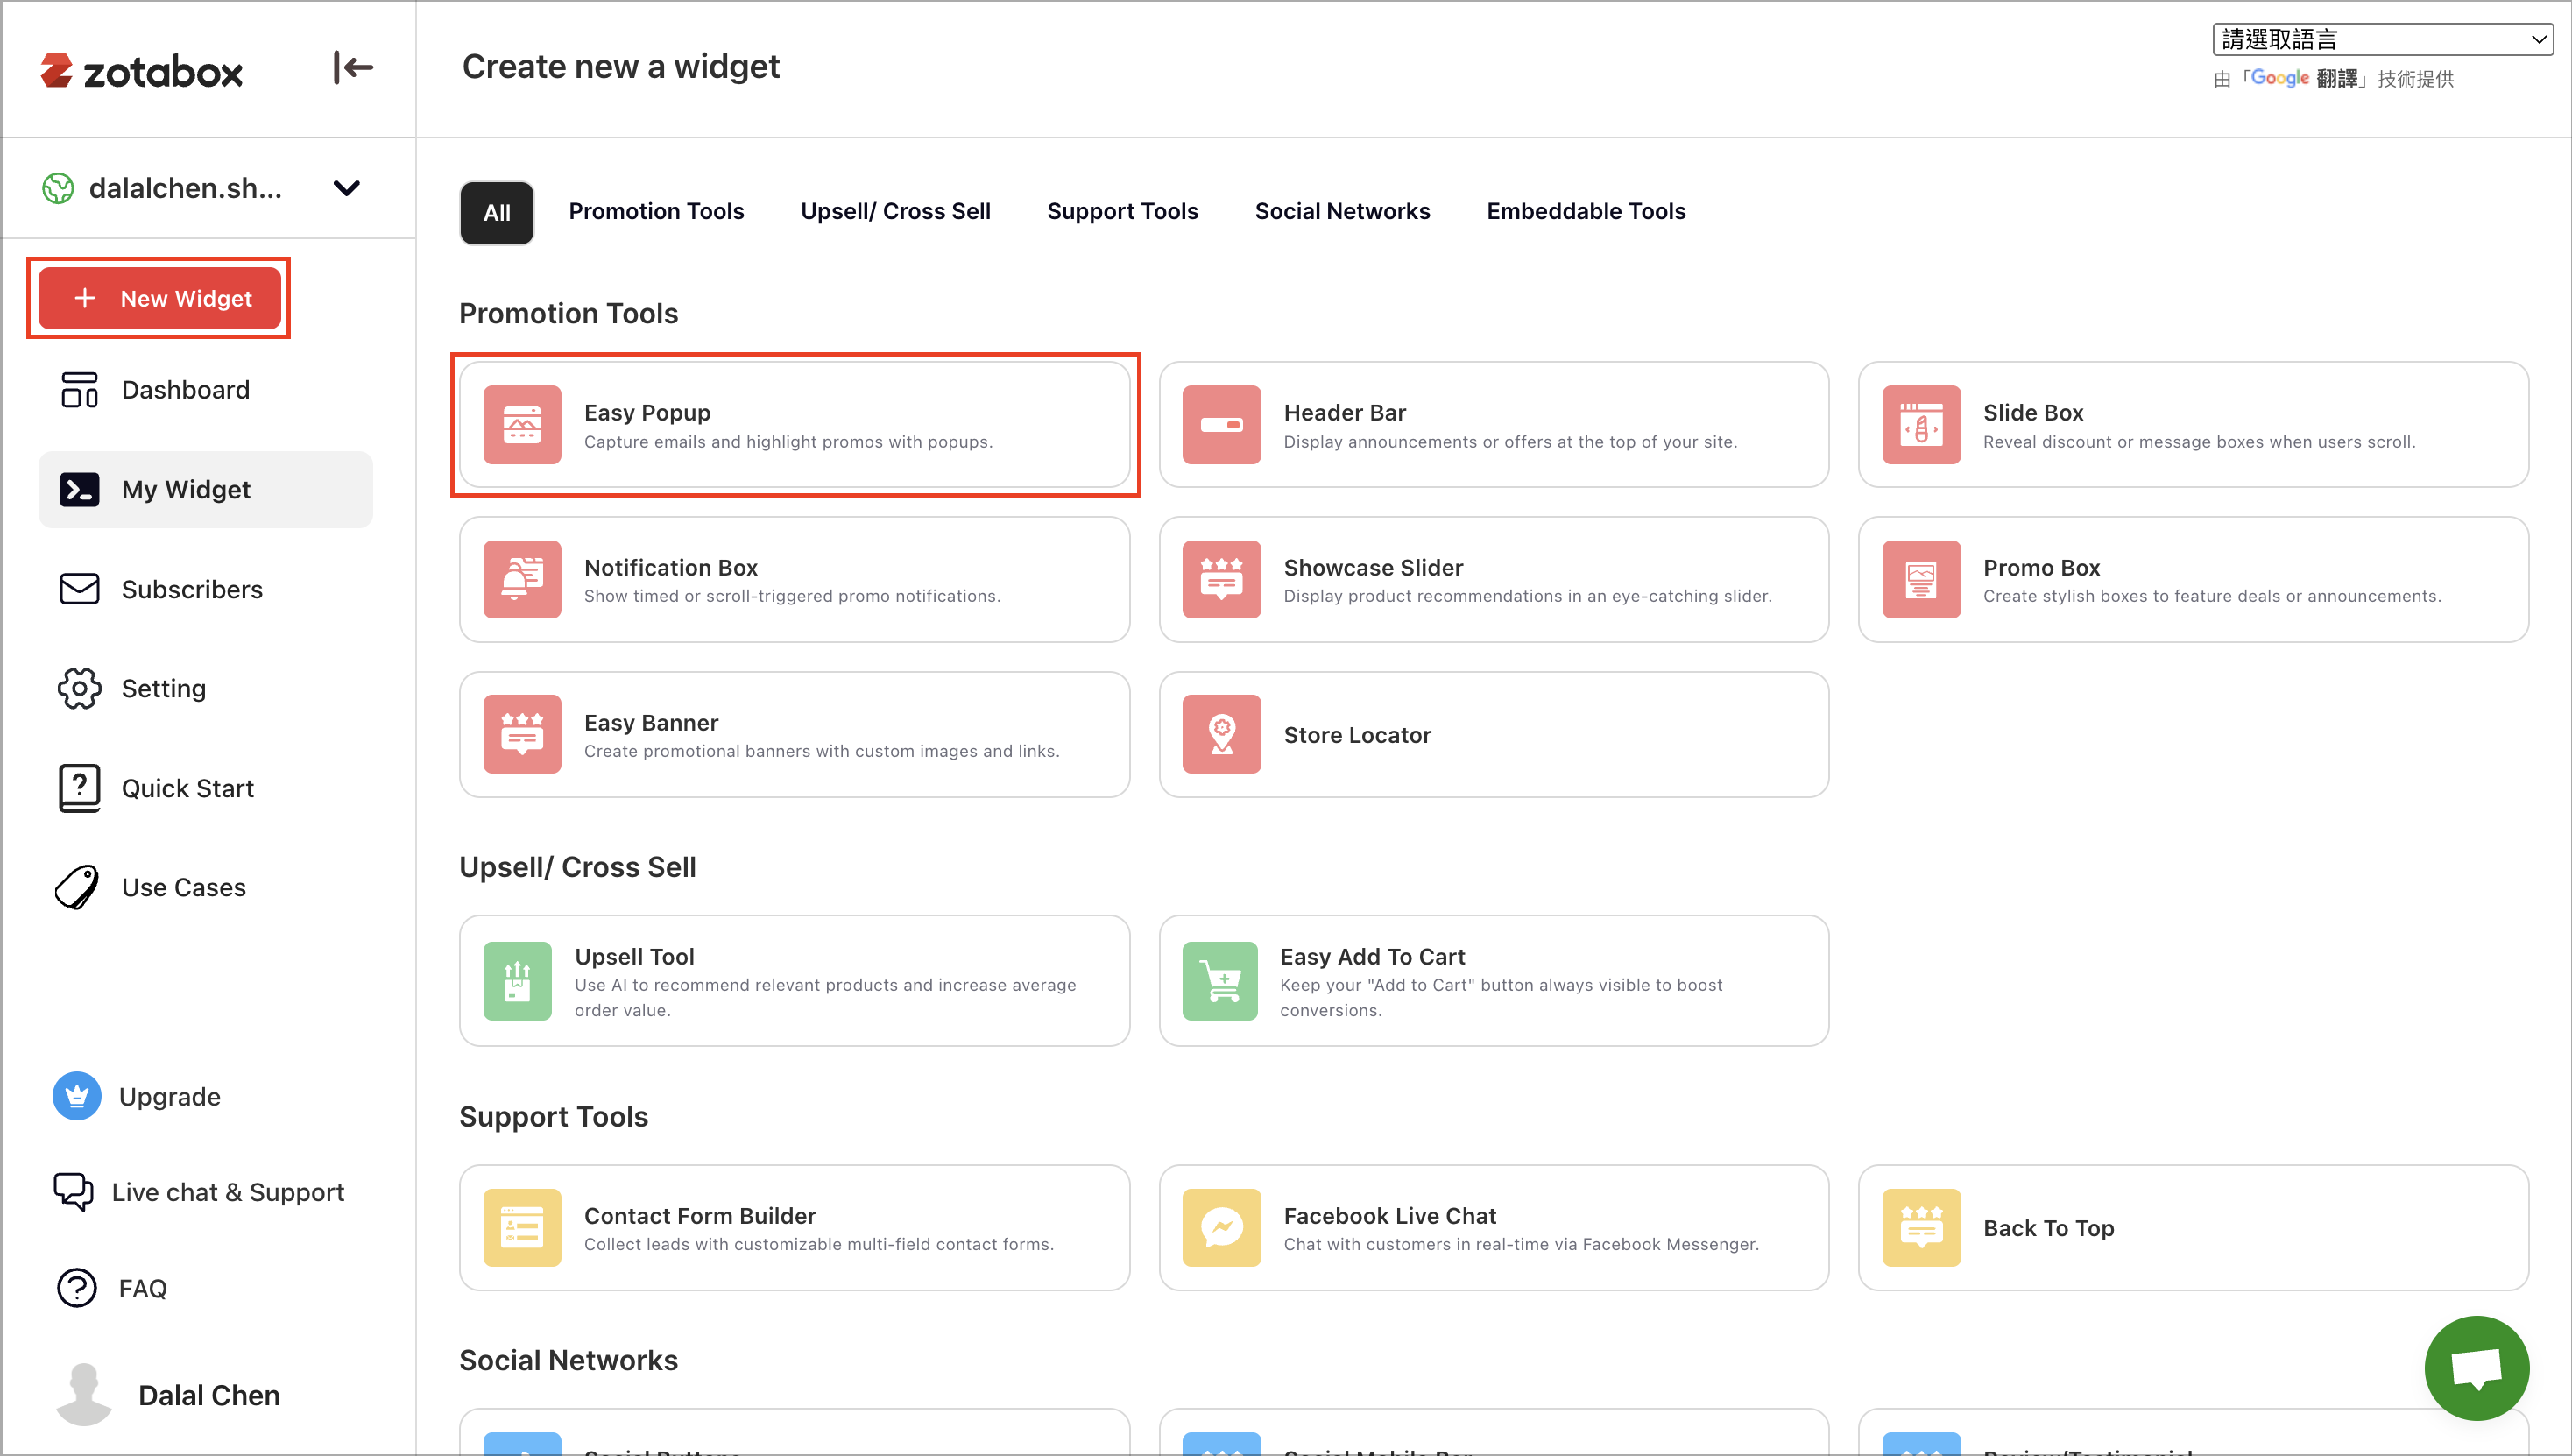Click the Upgrade crown icon

pyautogui.click(x=77, y=1096)
